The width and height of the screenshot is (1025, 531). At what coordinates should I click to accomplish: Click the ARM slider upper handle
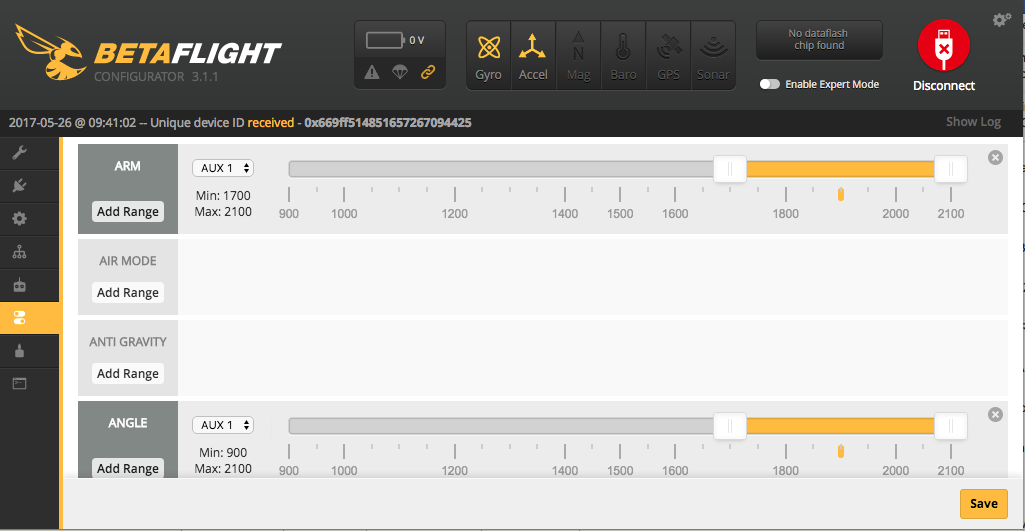coord(950,169)
